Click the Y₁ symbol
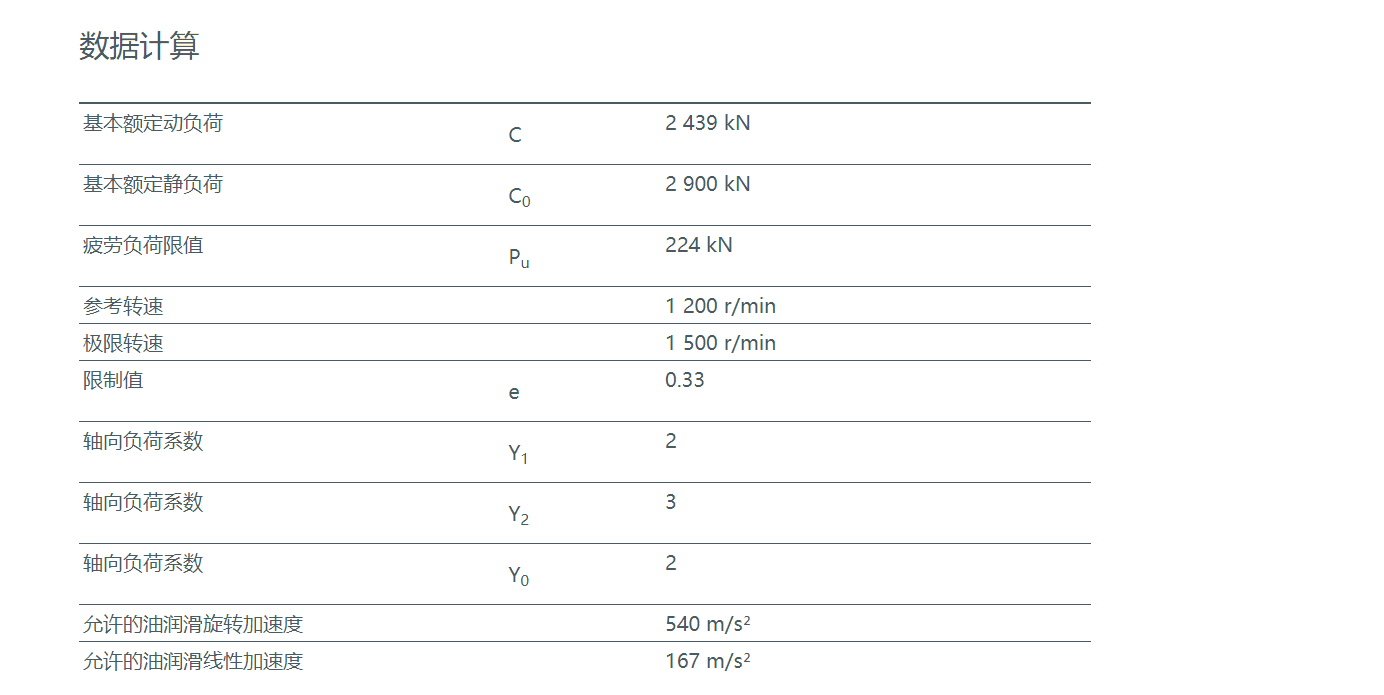The width and height of the screenshot is (1384, 695). tap(518, 454)
